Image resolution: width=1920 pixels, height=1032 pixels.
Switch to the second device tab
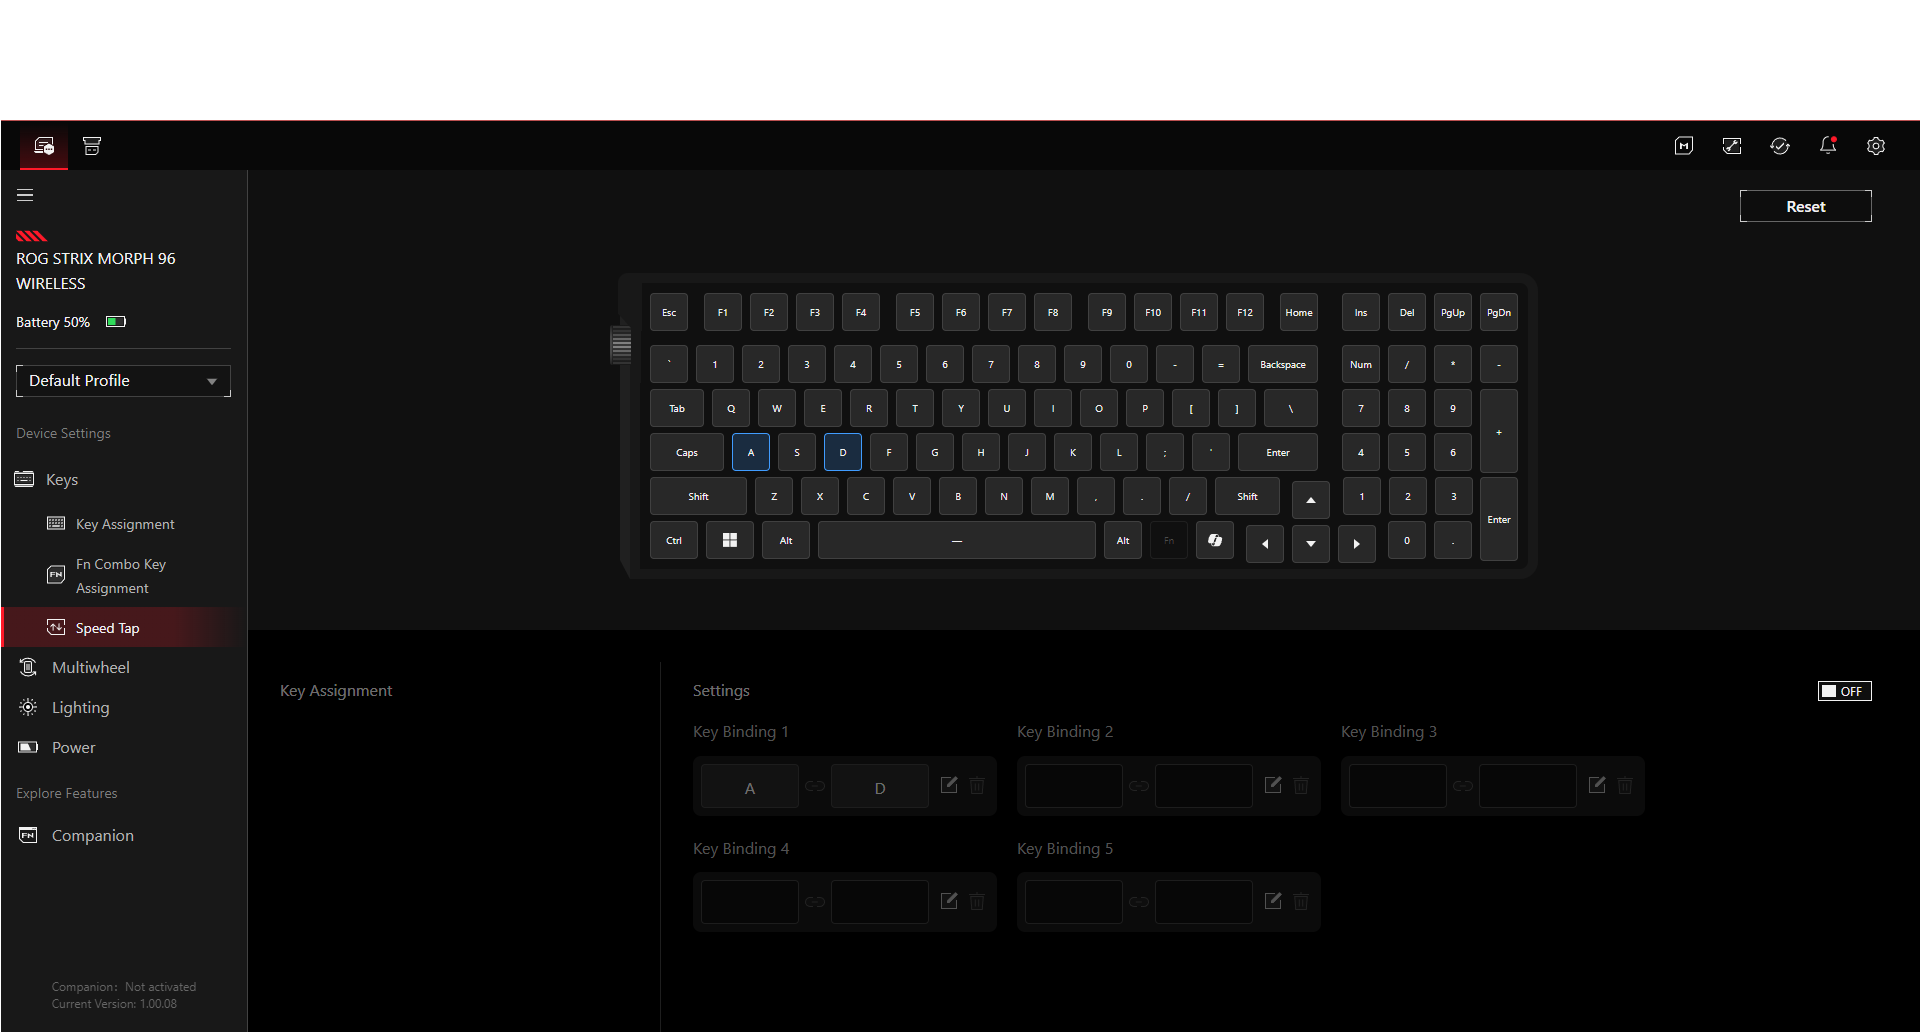coord(92,146)
